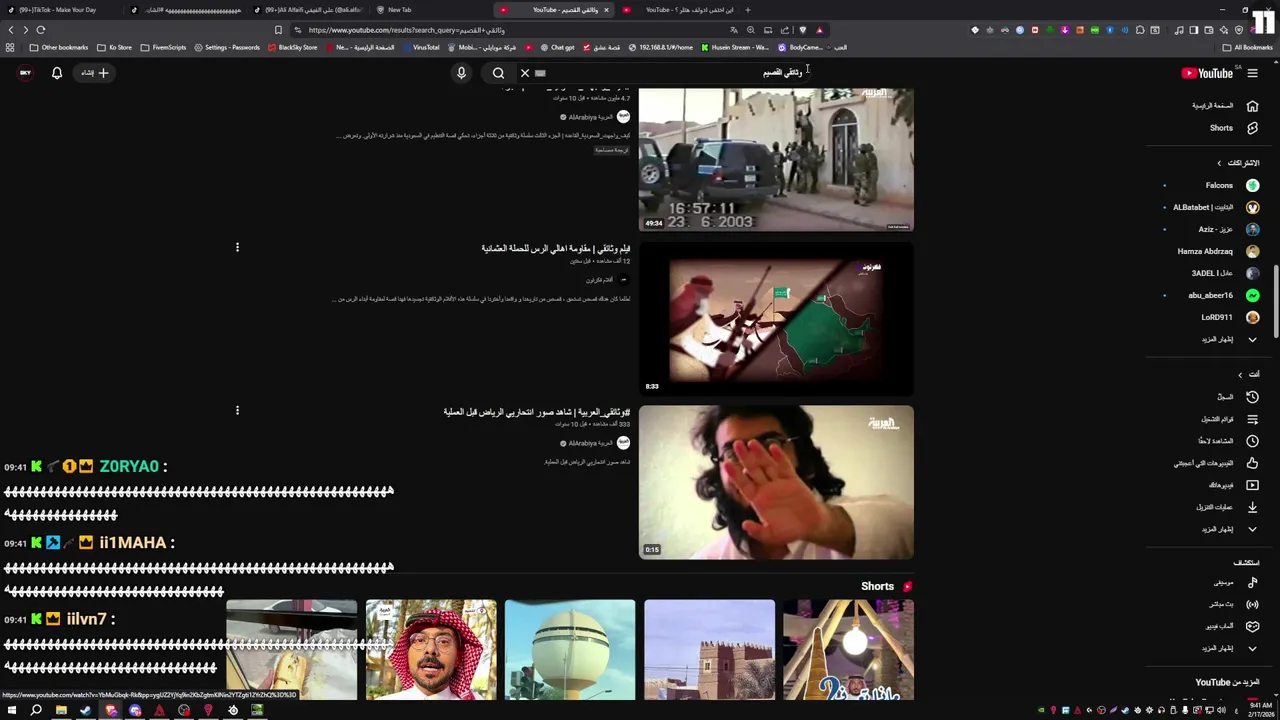
Task: Open Shorts in the sidebar
Action: click(1222, 128)
